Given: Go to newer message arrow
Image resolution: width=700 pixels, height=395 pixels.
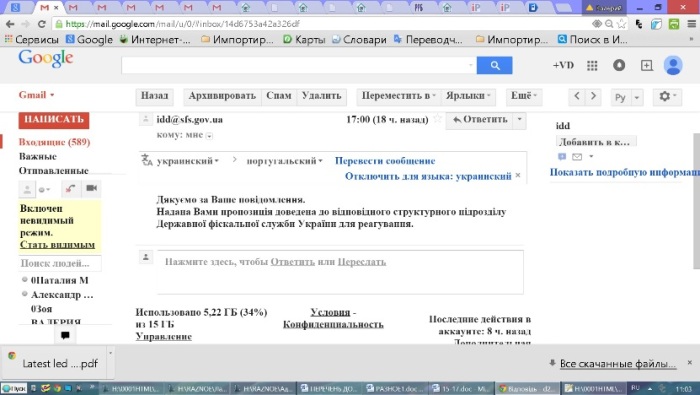Looking at the screenshot, I should (x=577, y=96).
